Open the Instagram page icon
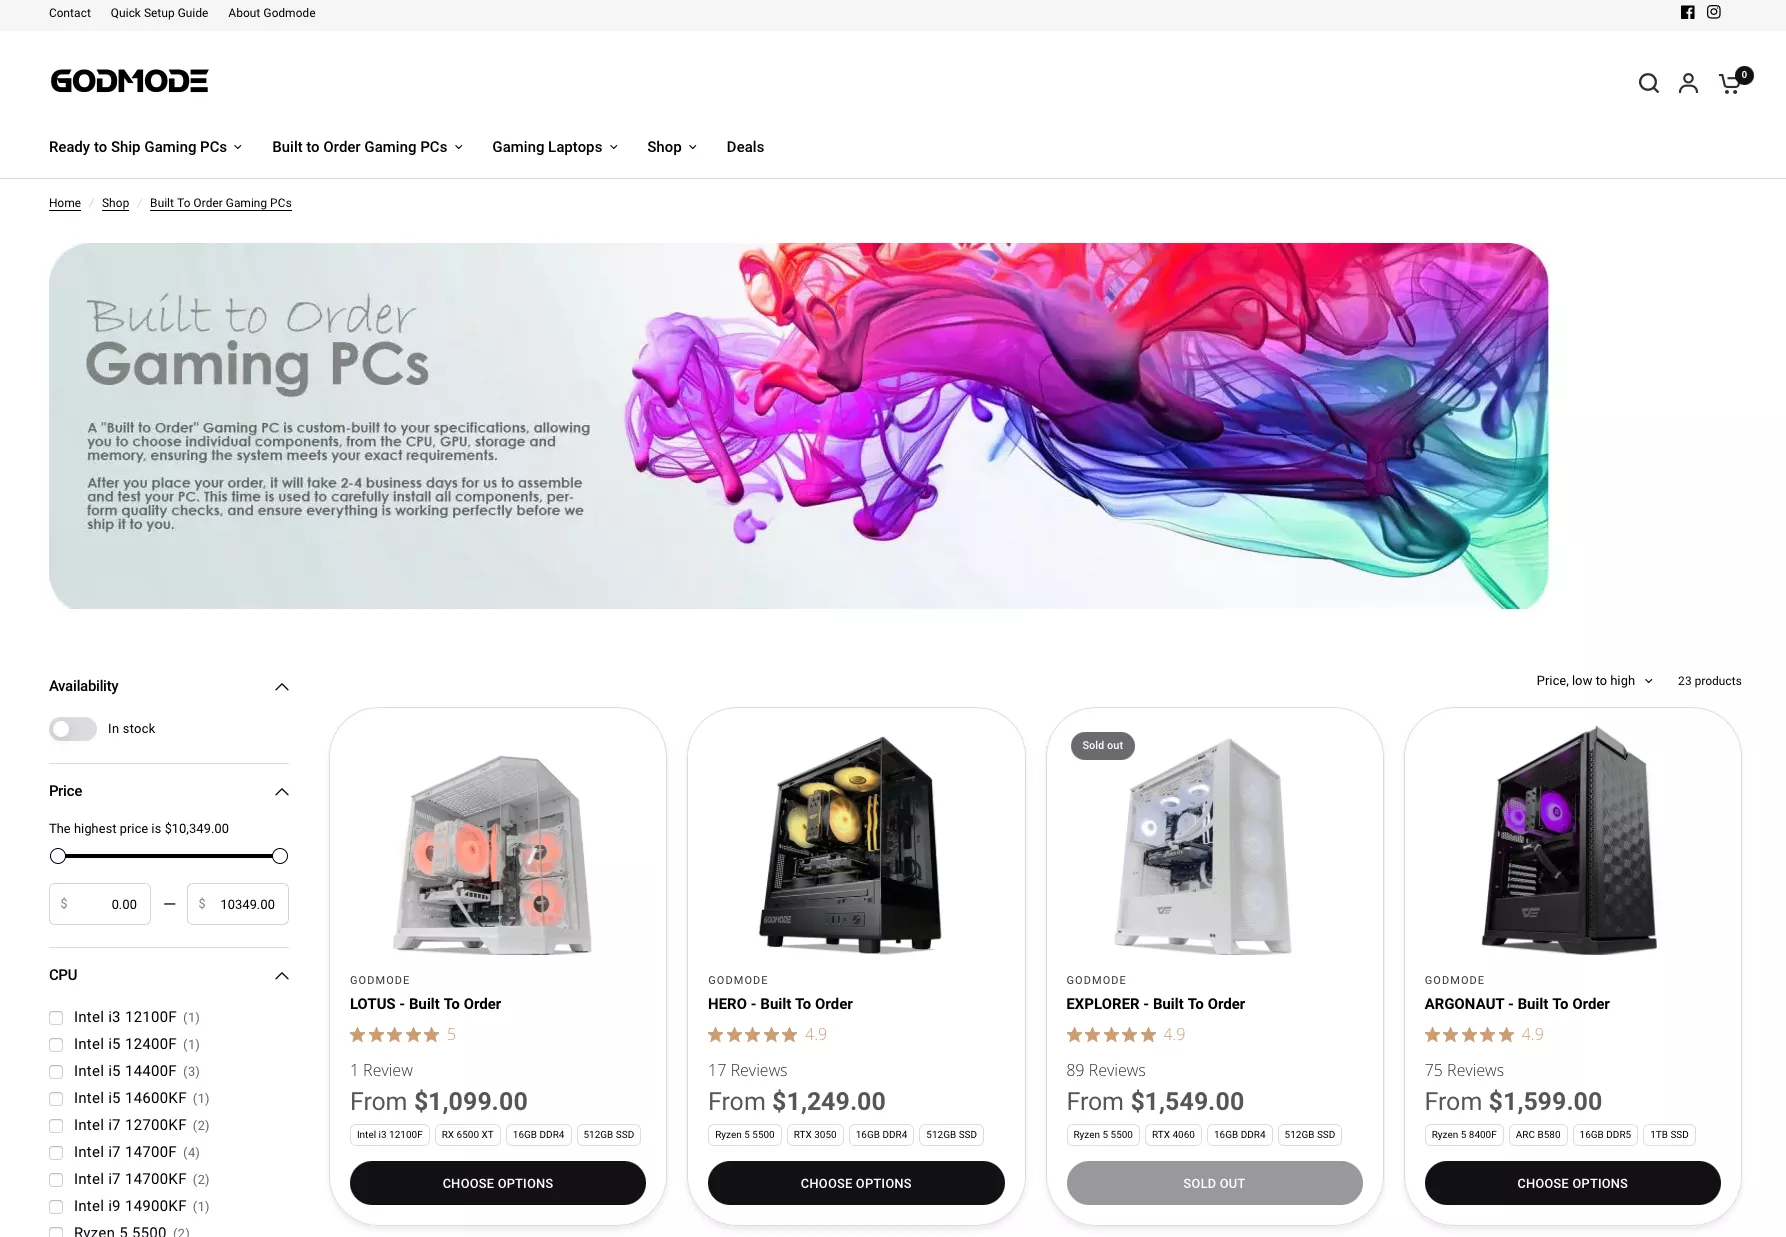Viewport: 1786px width, 1237px height. (x=1713, y=13)
